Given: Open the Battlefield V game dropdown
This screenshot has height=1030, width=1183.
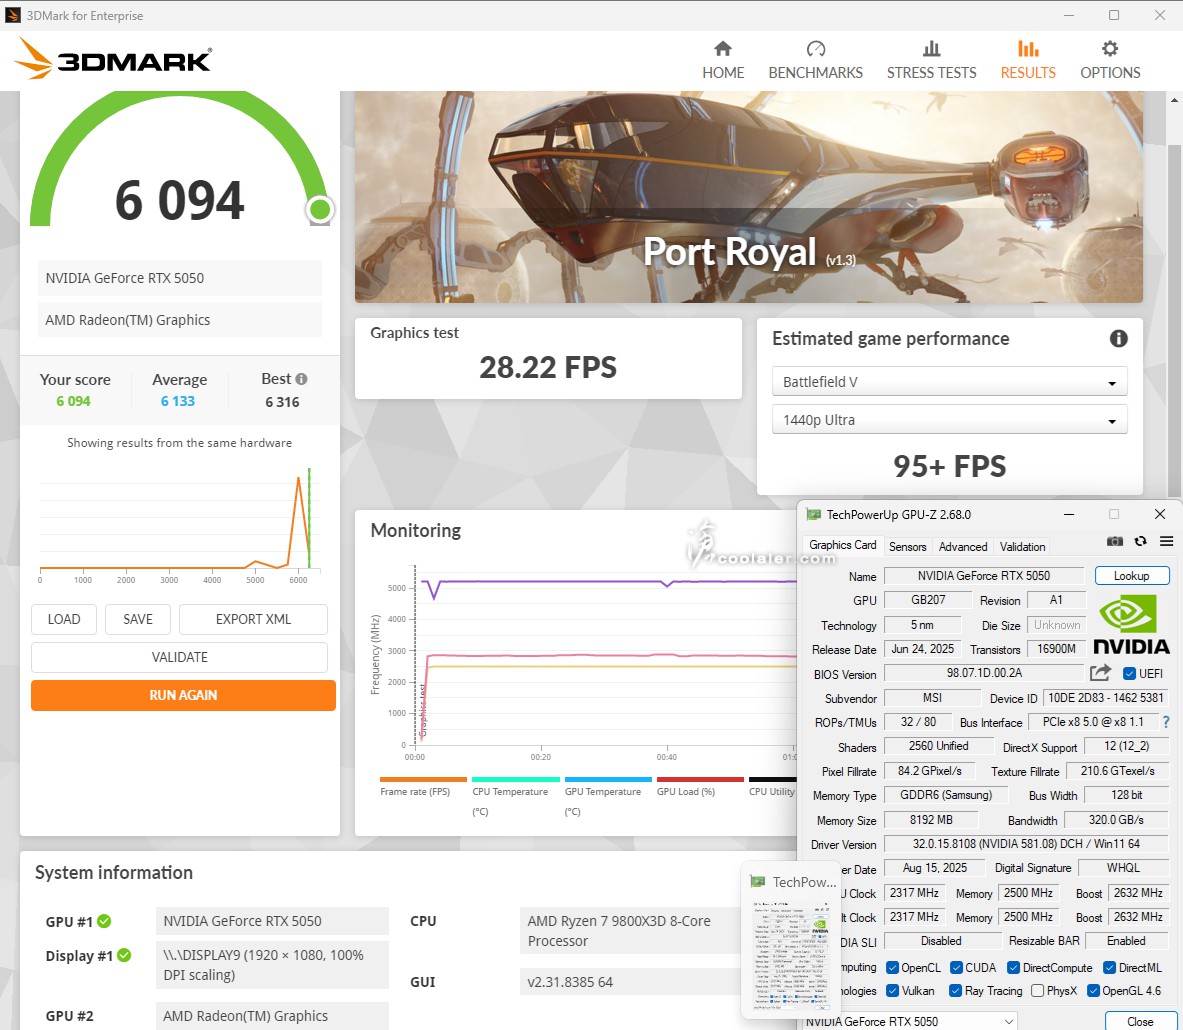Looking at the screenshot, I should 949,382.
